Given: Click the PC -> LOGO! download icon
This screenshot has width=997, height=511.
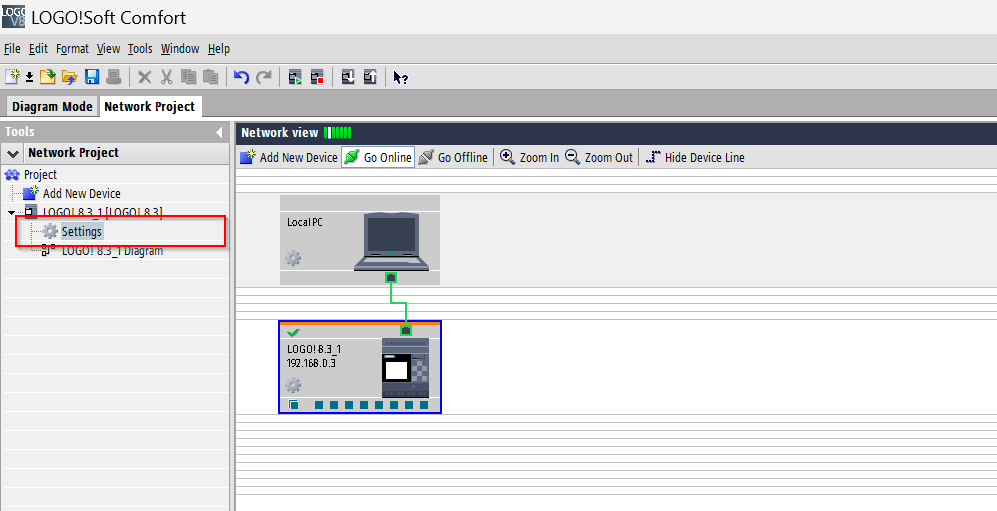Looking at the screenshot, I should point(348,77).
